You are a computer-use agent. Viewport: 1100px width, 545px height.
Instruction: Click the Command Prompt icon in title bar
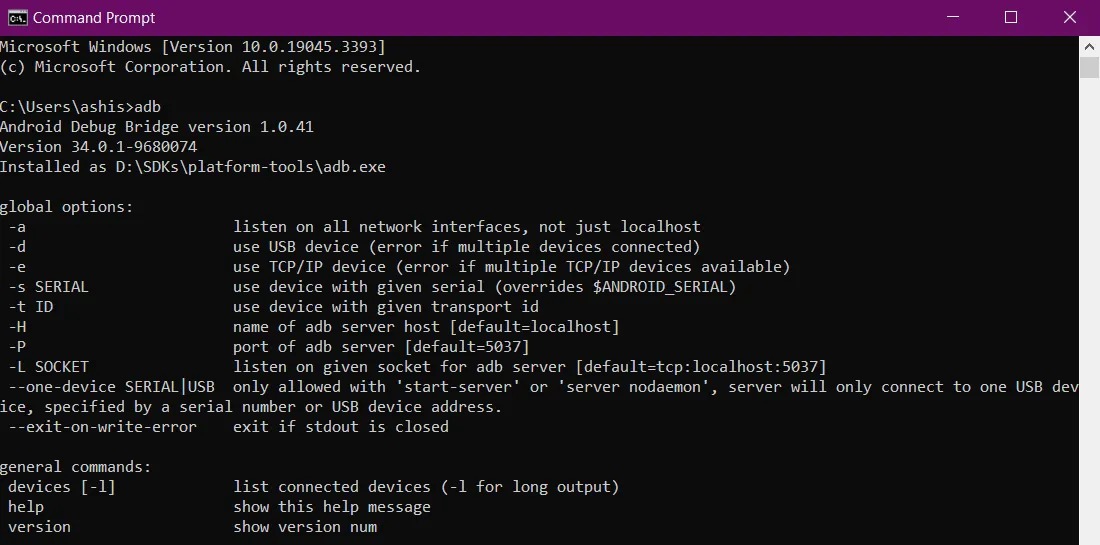[17, 17]
